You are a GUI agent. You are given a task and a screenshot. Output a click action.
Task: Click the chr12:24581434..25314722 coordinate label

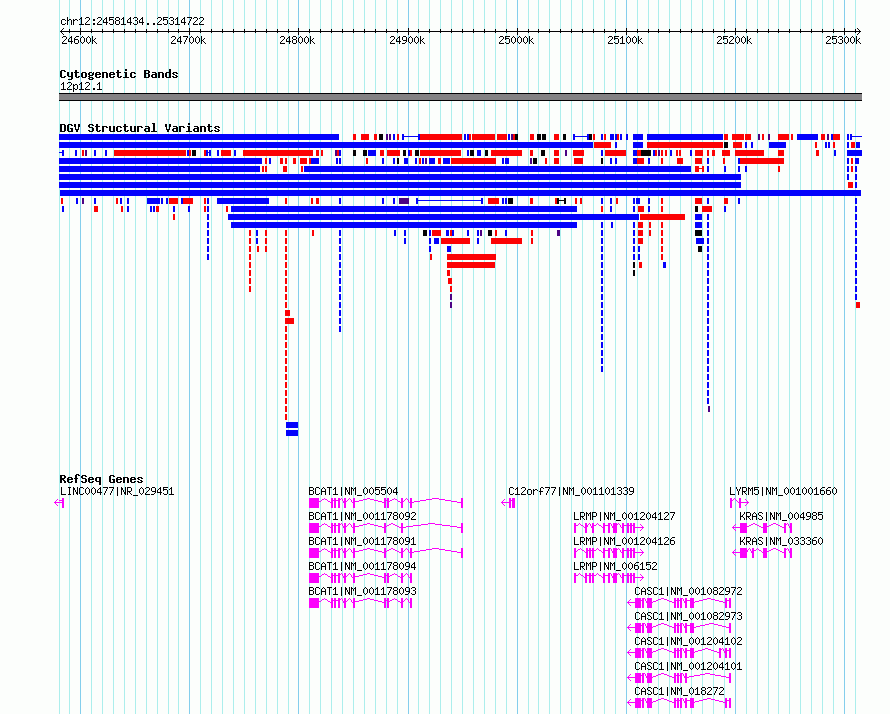(132, 22)
